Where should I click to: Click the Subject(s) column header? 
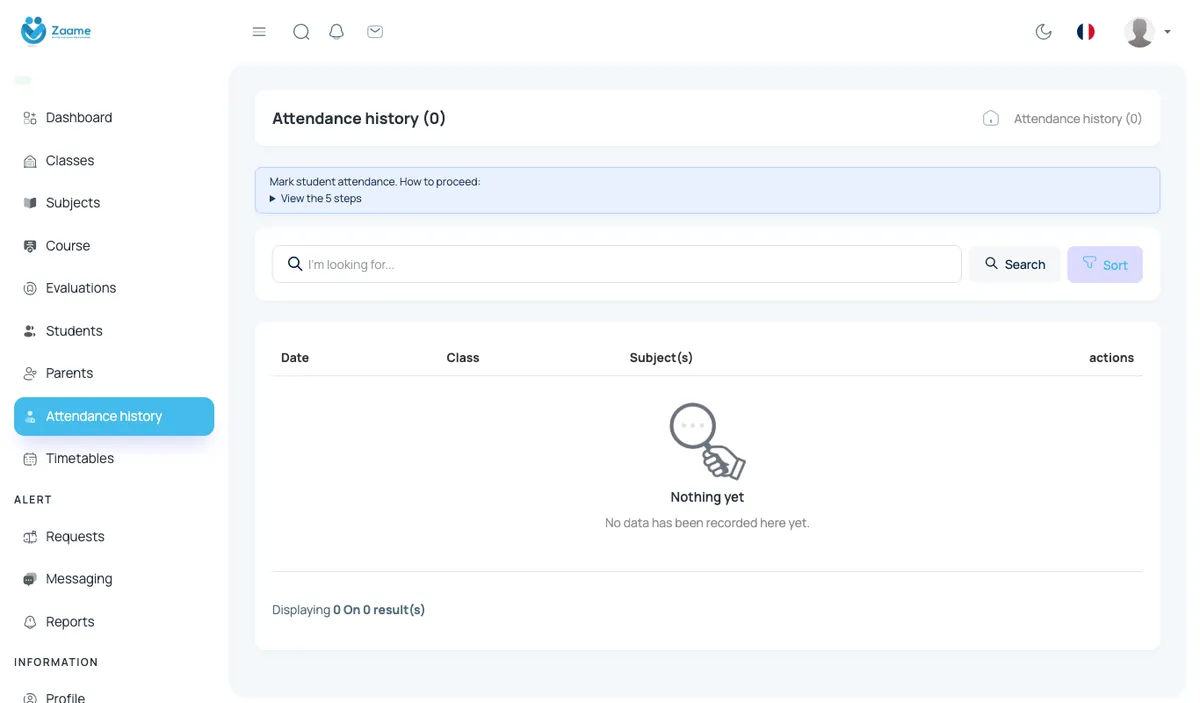[661, 358]
